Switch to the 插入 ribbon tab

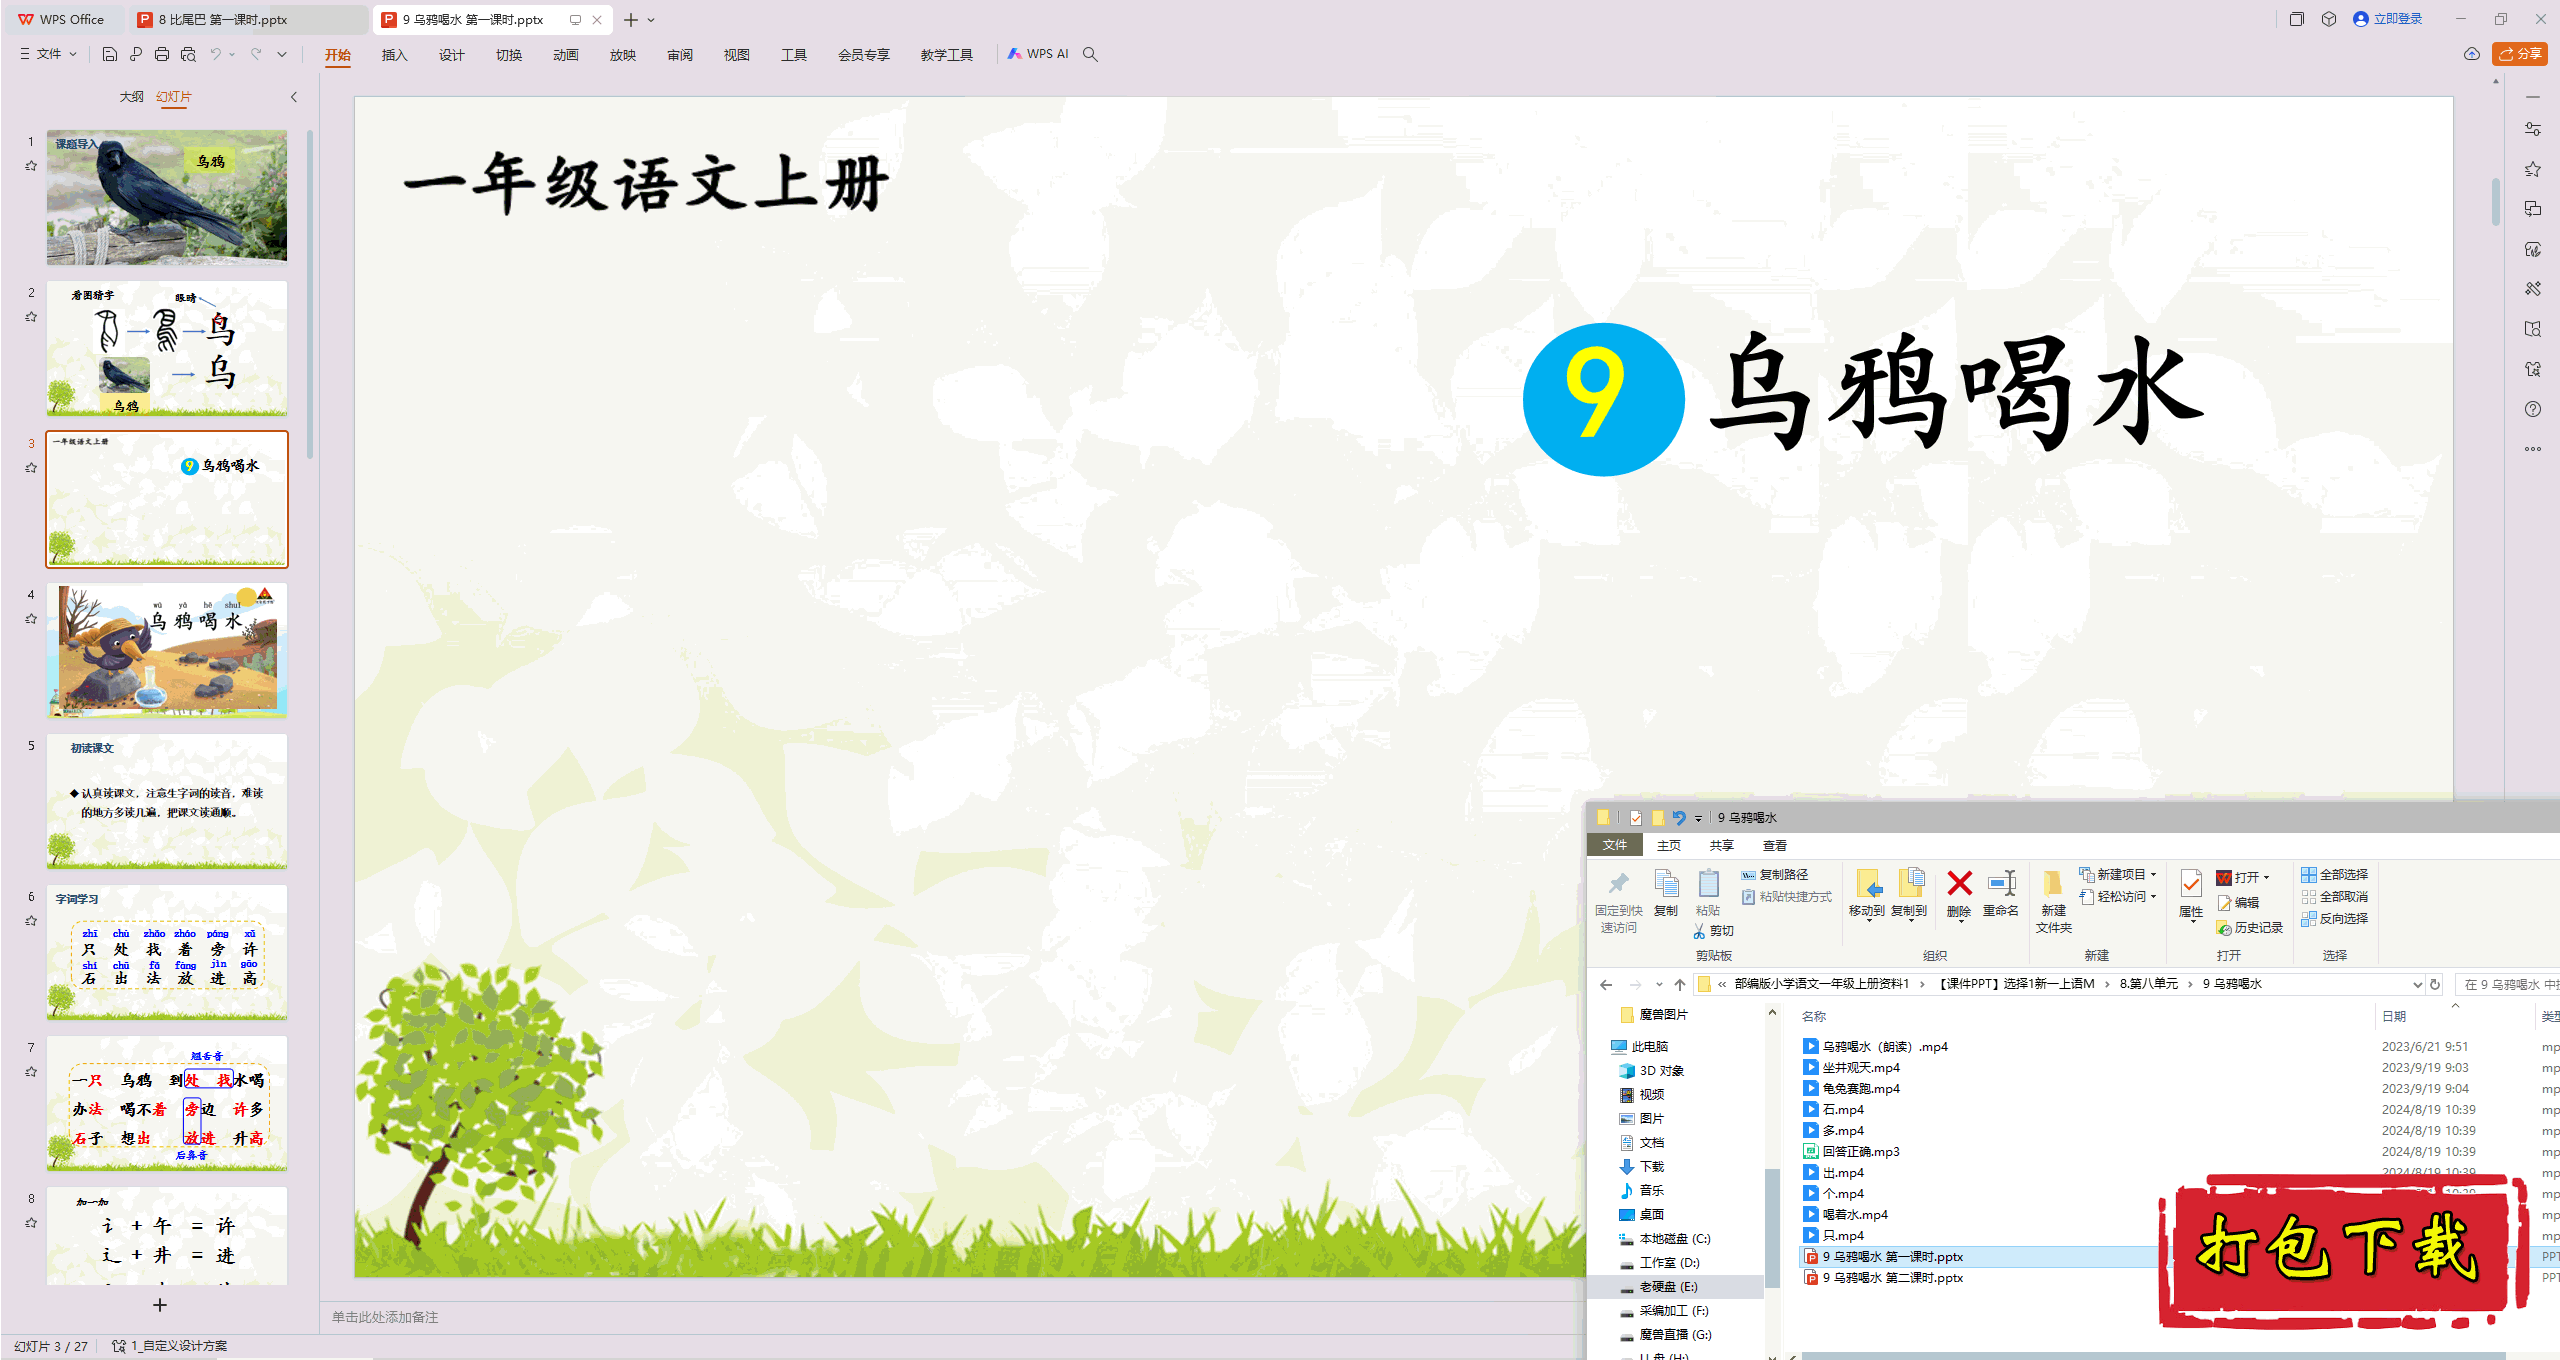395,55
